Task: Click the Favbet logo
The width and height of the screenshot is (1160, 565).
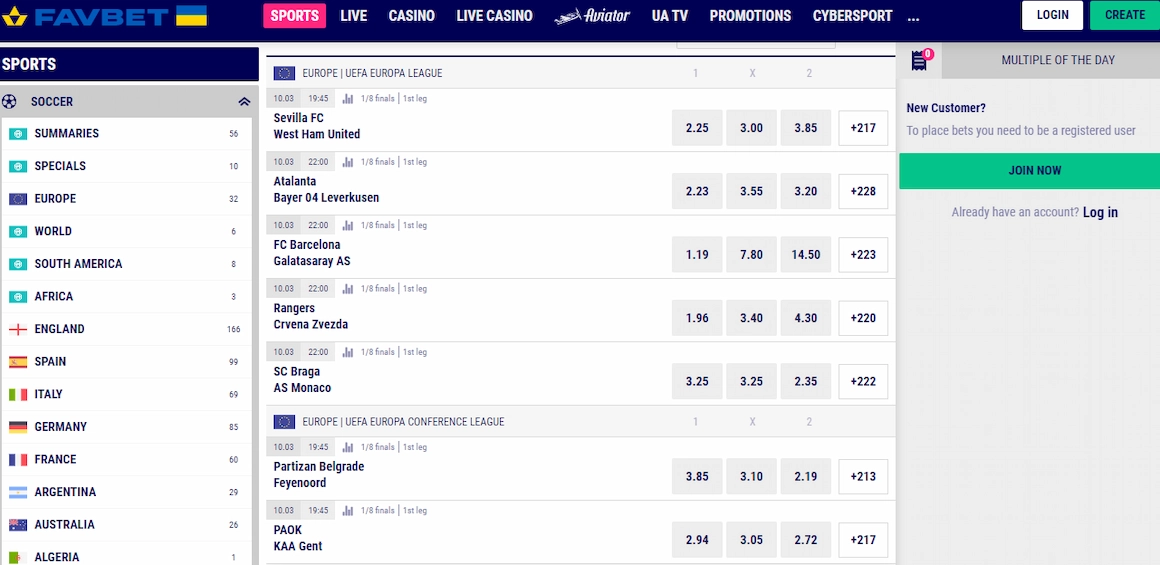Action: point(87,16)
